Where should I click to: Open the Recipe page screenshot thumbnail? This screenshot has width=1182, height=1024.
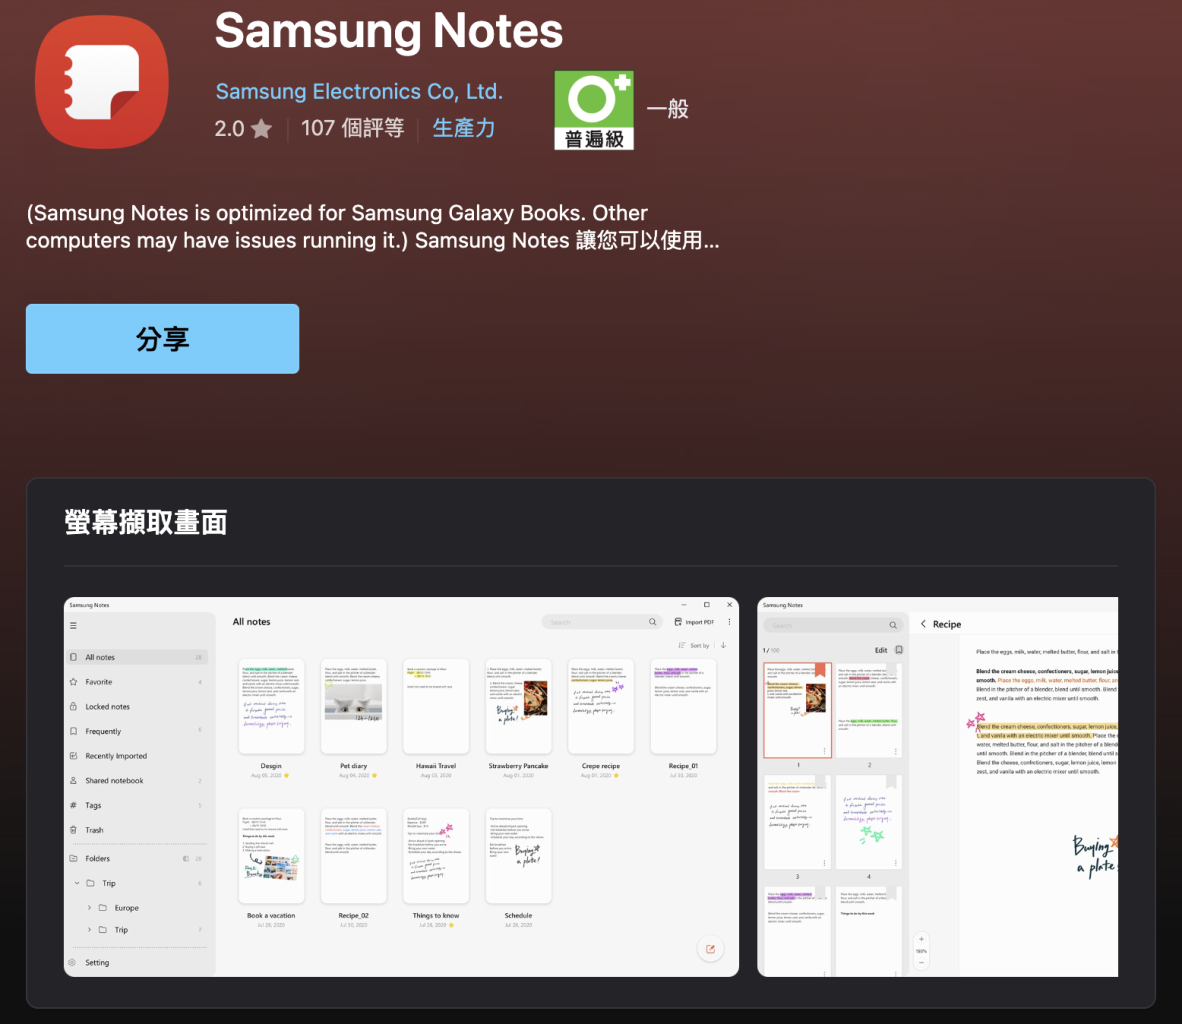(937, 786)
